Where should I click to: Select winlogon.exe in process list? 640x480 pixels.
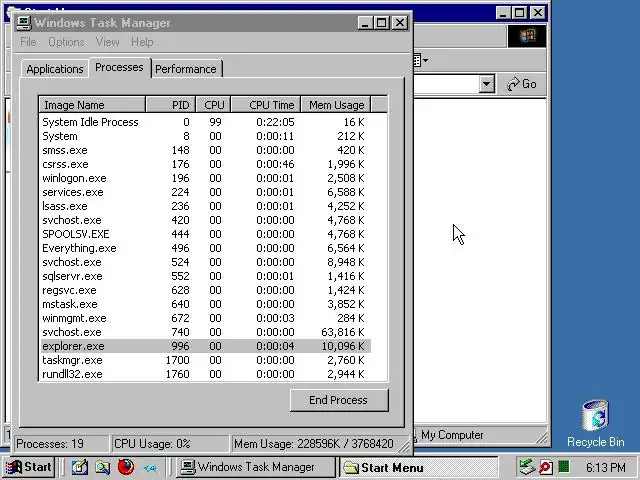click(x=205, y=178)
